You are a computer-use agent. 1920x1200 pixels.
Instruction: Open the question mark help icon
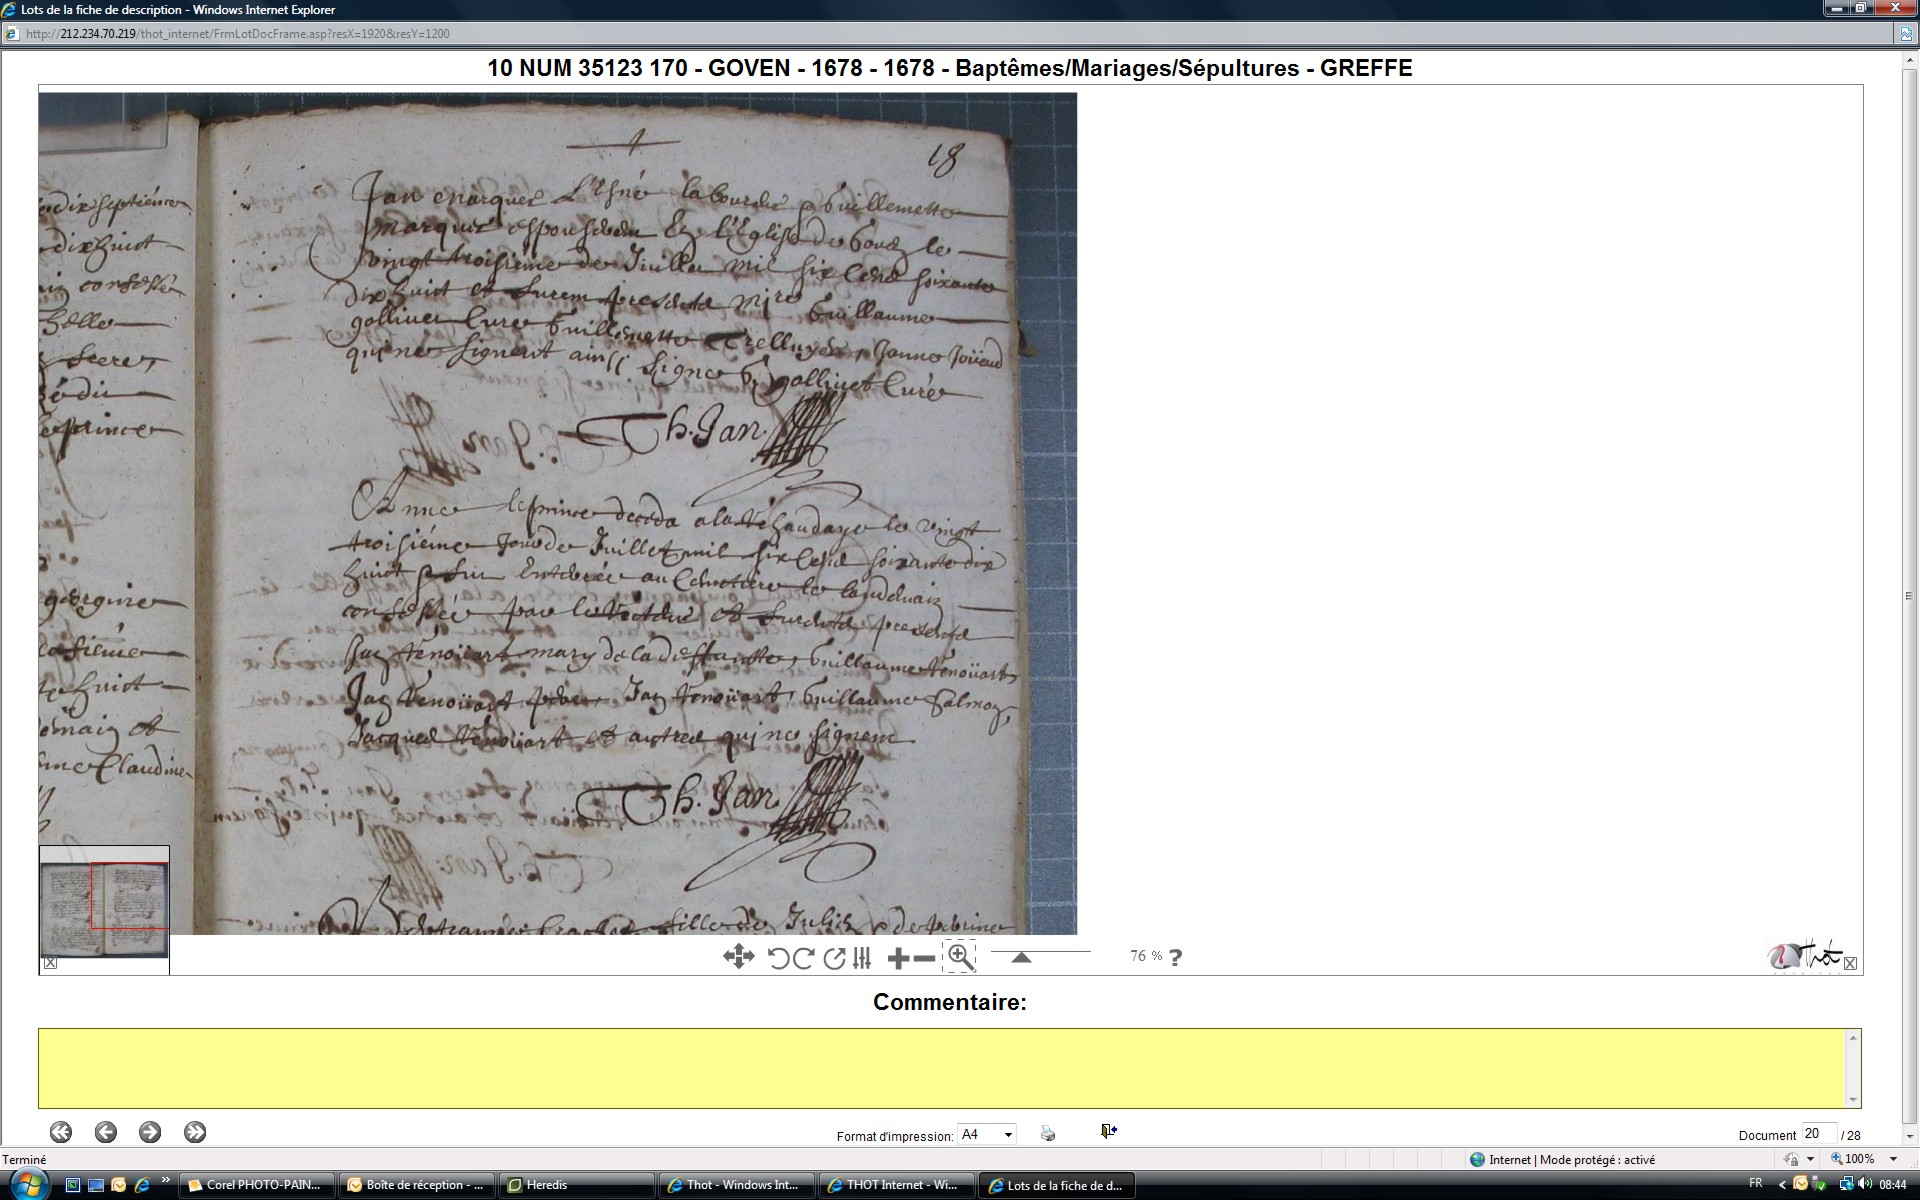[1175, 957]
